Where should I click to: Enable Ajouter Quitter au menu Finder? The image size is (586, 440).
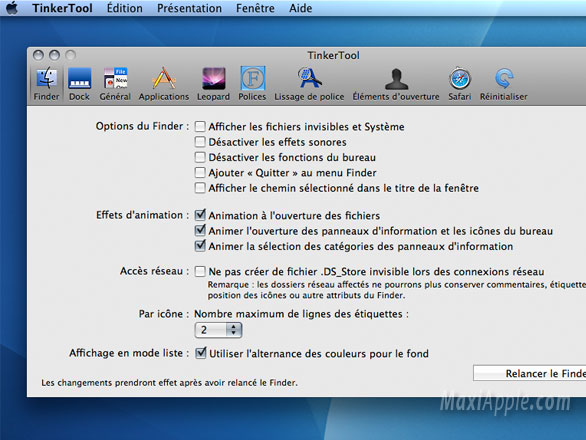click(200, 172)
